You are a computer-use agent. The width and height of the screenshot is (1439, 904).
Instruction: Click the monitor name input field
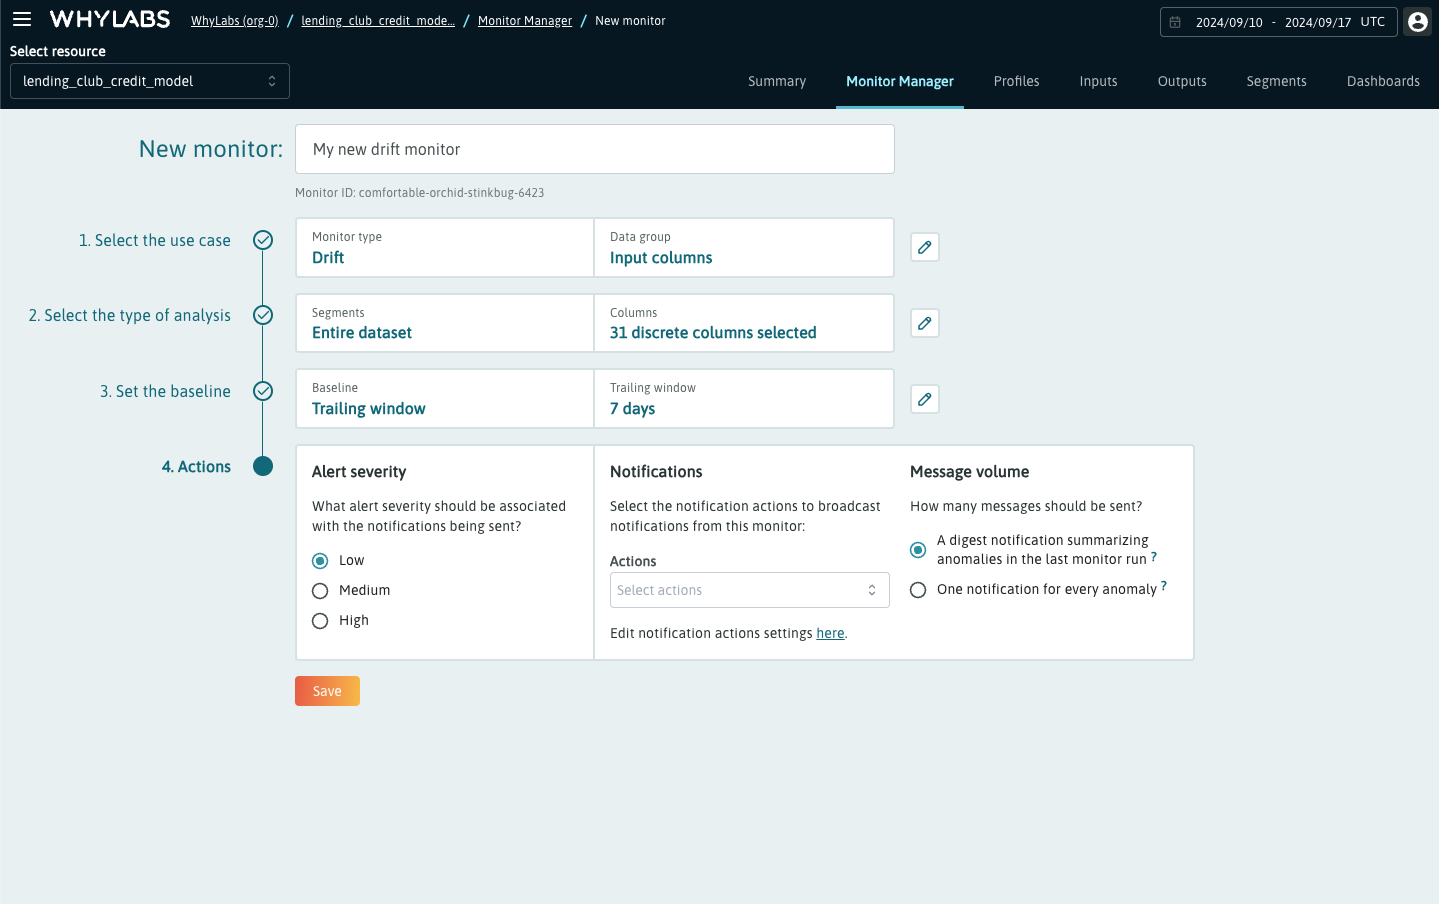tap(595, 149)
